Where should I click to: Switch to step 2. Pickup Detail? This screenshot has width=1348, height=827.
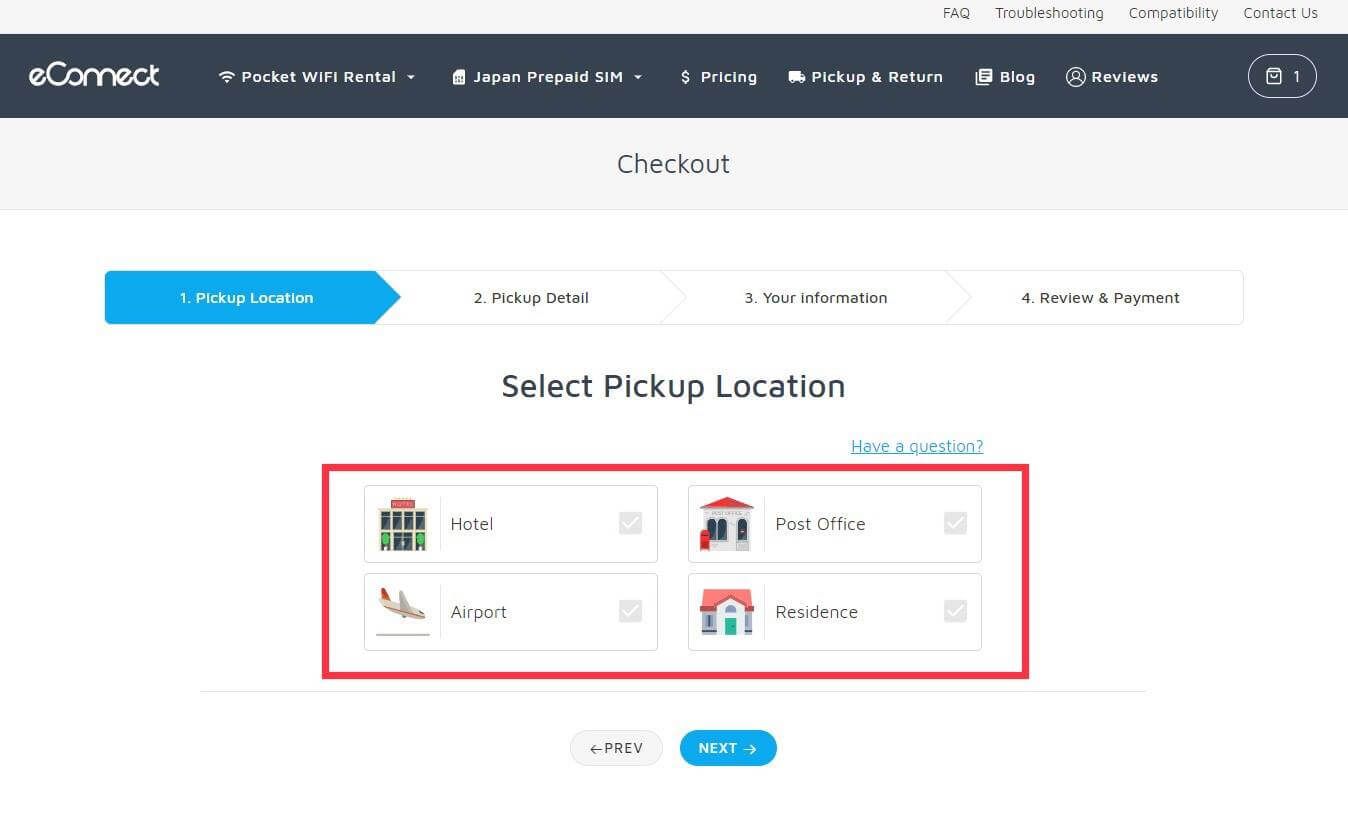click(531, 298)
